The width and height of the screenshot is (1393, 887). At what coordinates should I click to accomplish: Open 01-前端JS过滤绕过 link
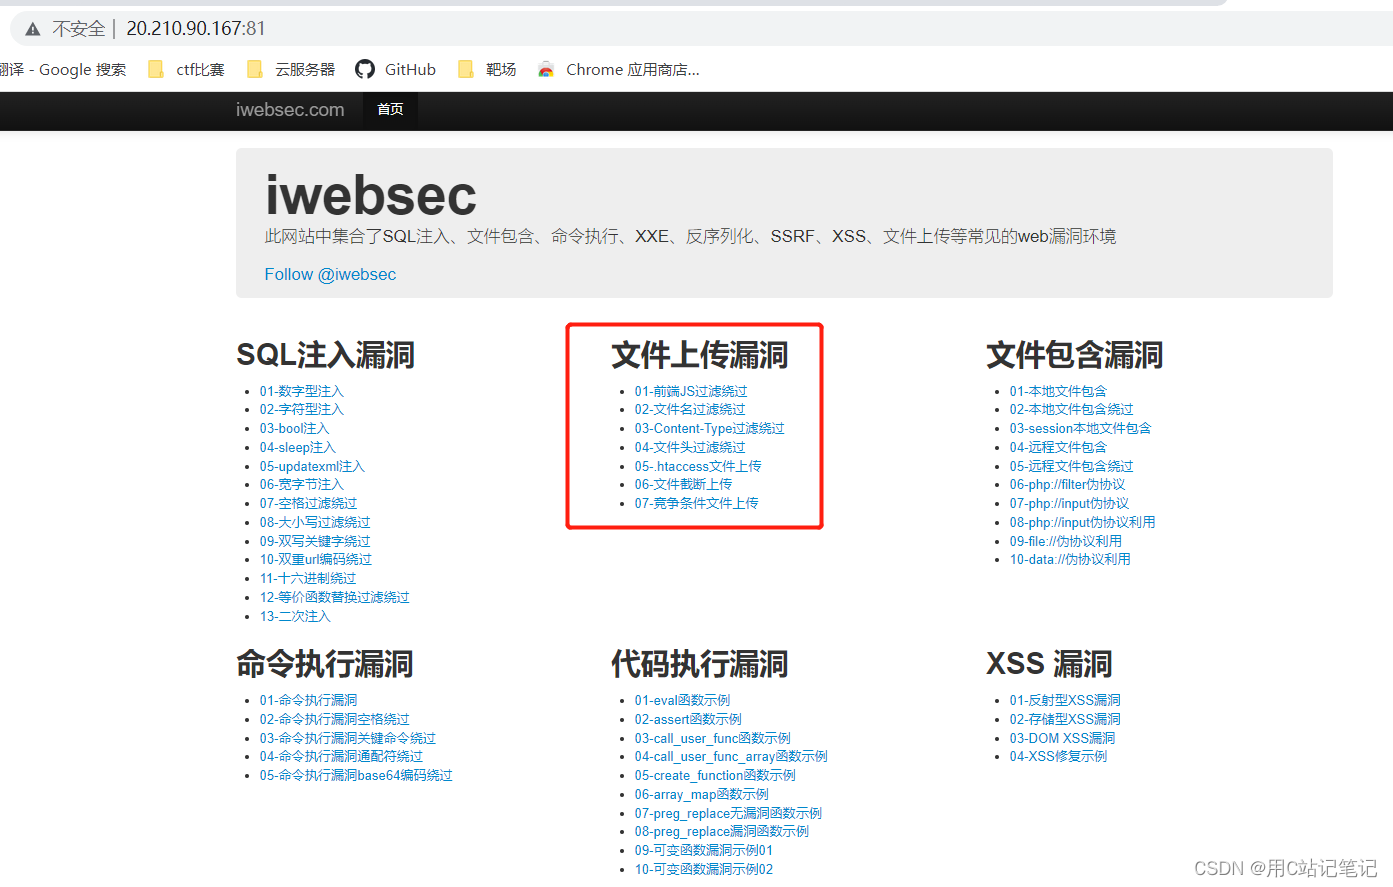tap(691, 391)
